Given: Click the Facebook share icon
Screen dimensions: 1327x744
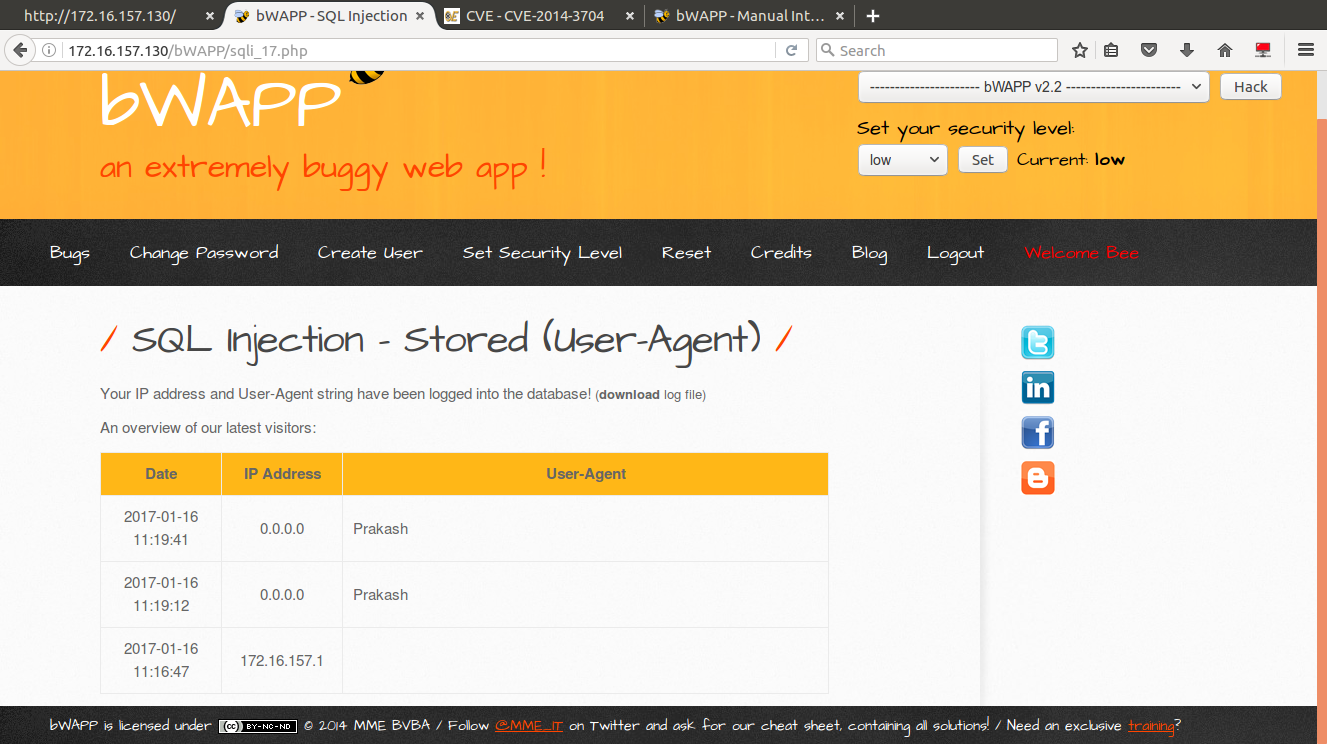Looking at the screenshot, I should [1037, 432].
